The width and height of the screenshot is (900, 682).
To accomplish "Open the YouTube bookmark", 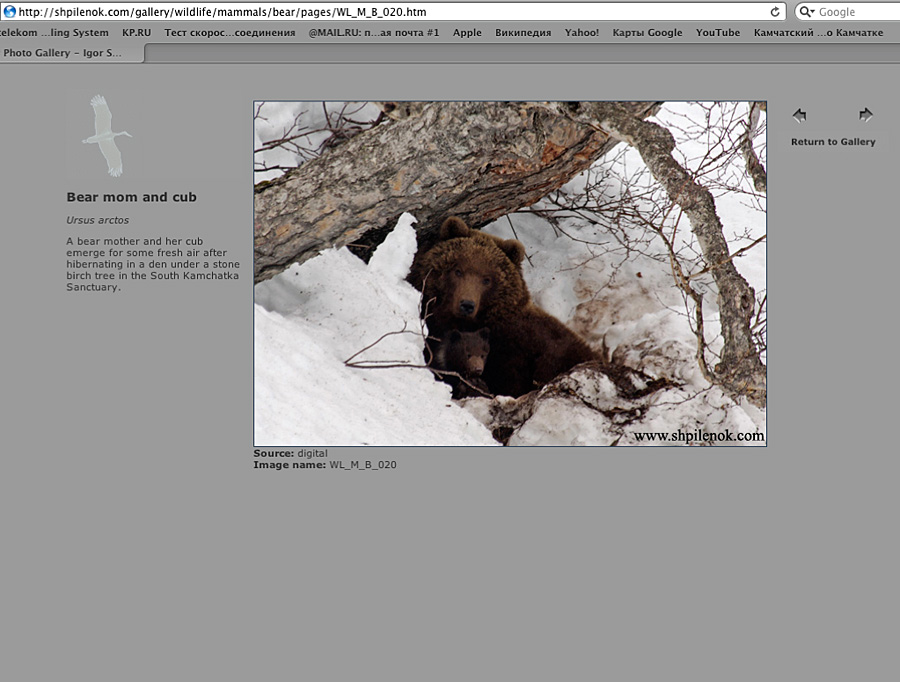I will pos(718,33).
